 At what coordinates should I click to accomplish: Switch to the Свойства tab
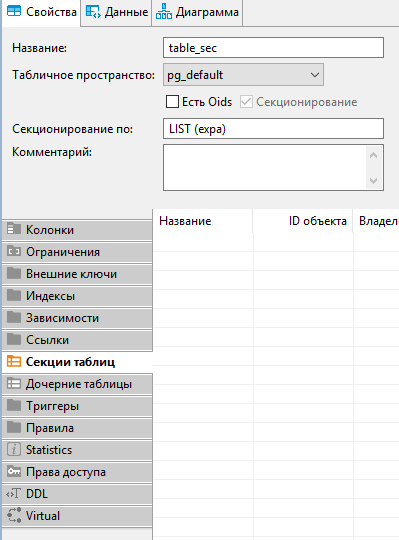[41, 12]
